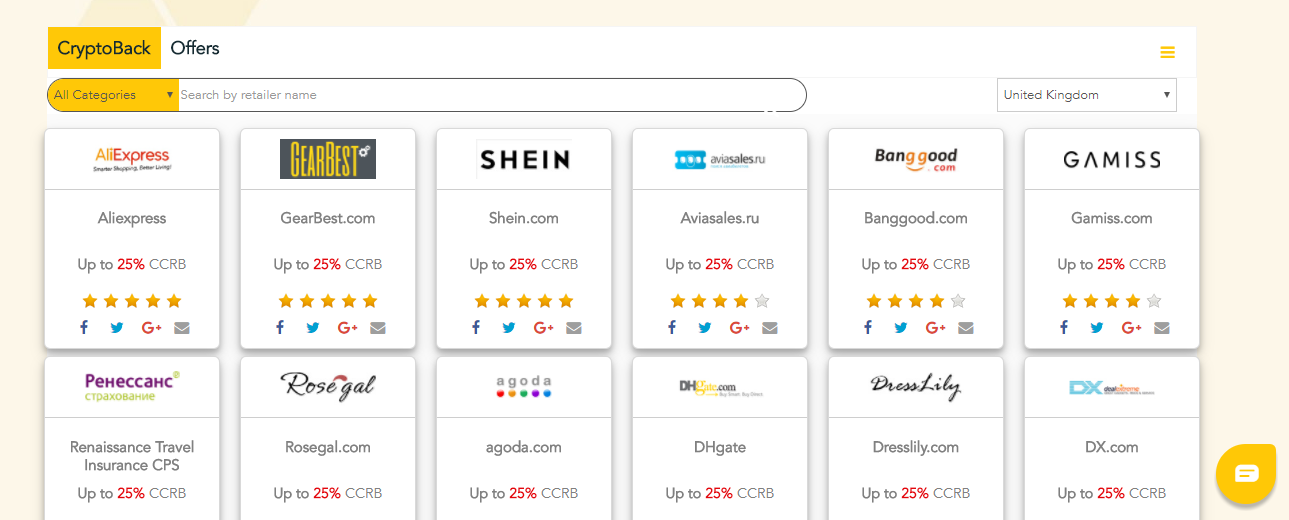The width and height of the screenshot is (1289, 520).
Task: Share Shein.com offer on Google Plus
Action: click(543, 327)
